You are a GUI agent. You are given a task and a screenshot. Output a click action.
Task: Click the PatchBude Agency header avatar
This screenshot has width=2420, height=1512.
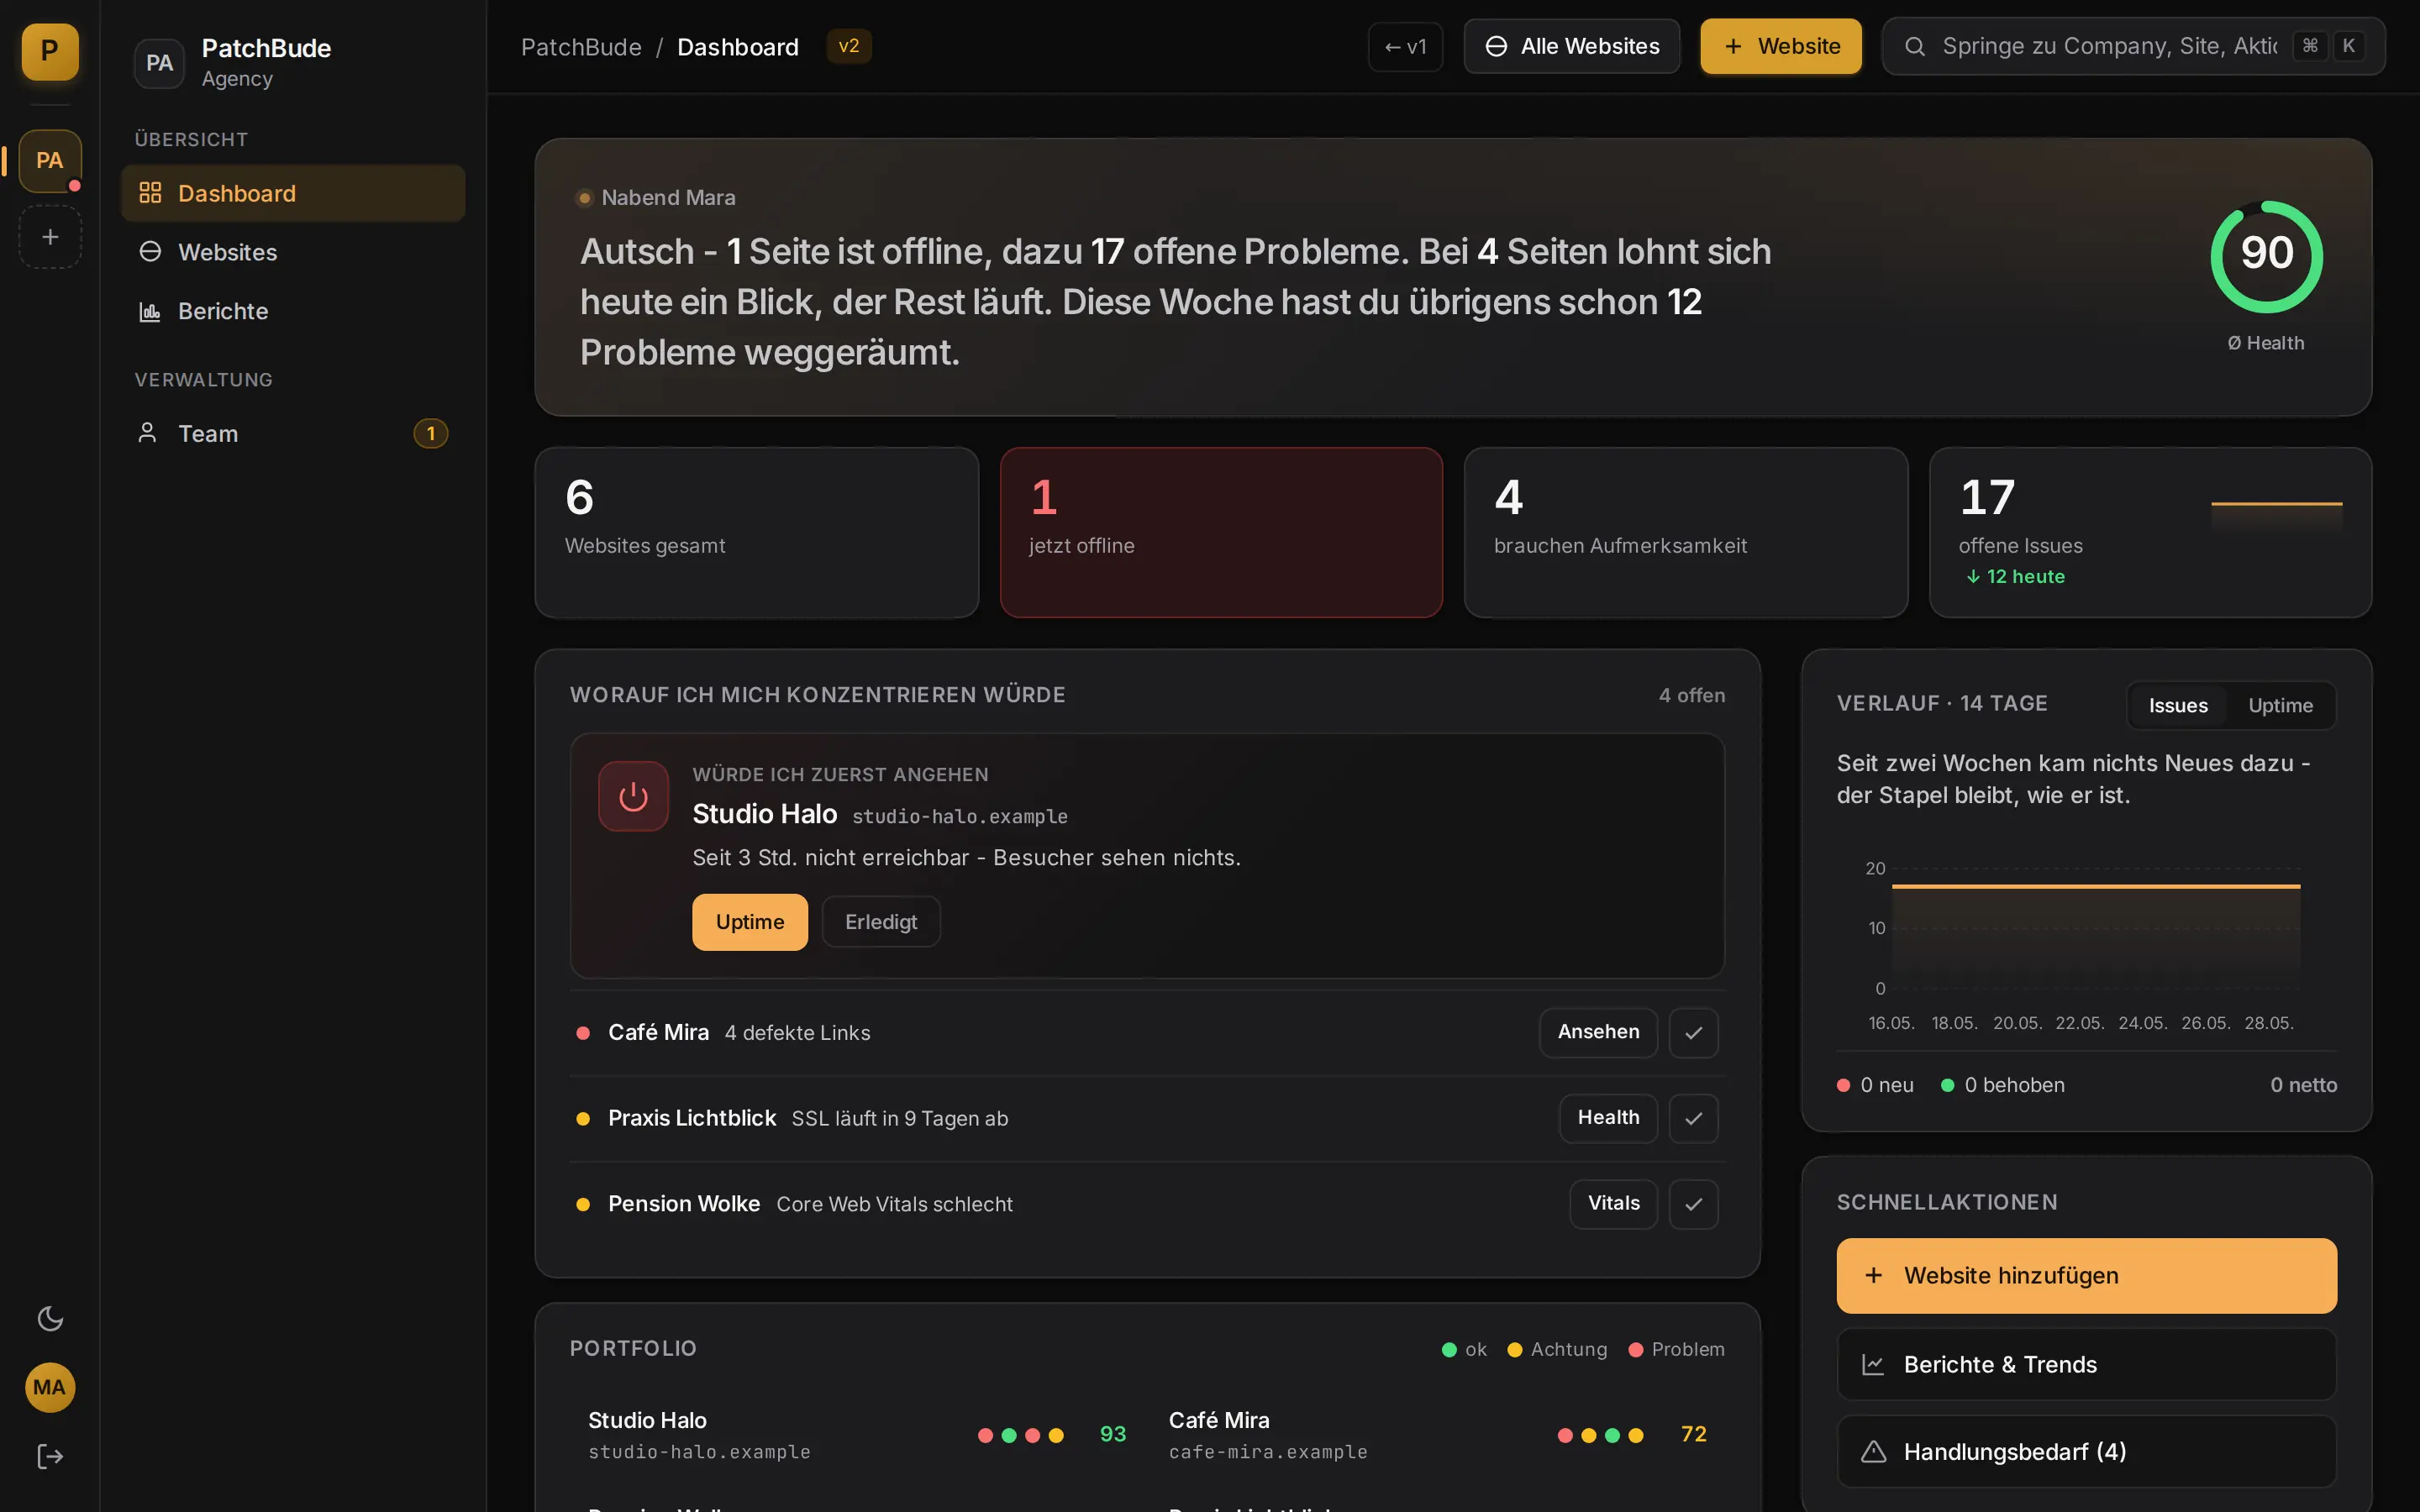(x=159, y=63)
